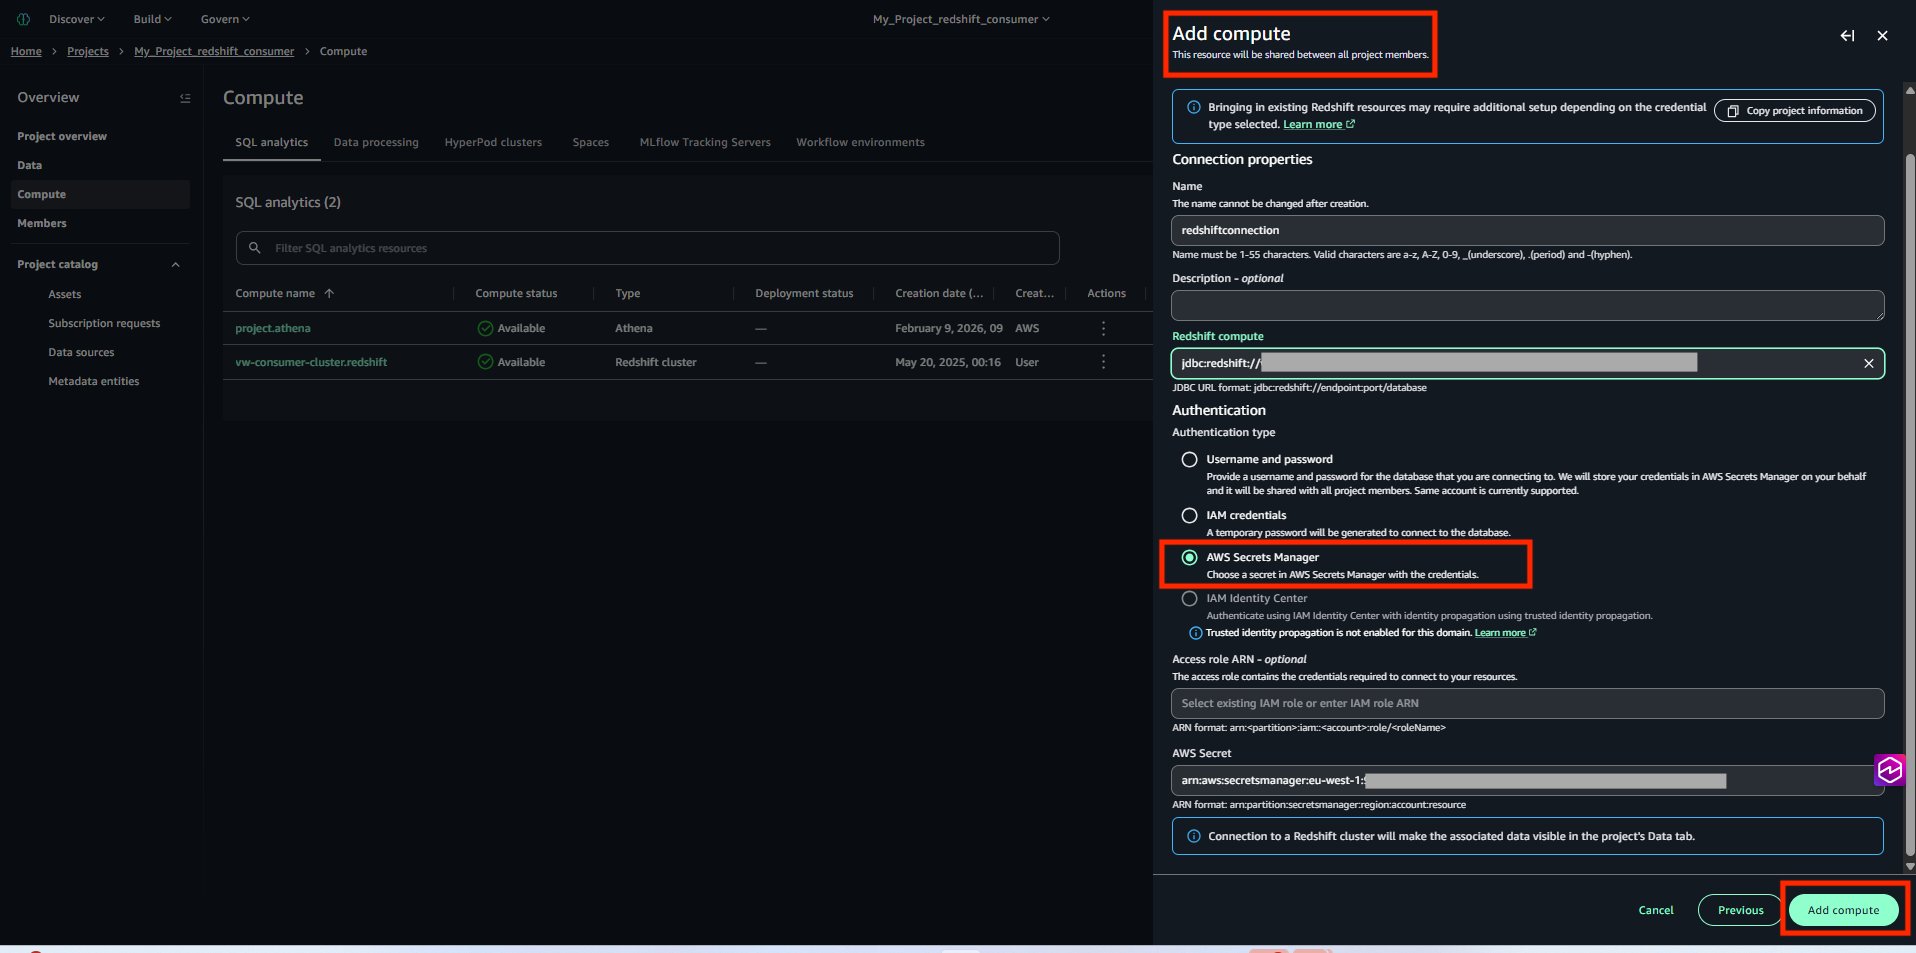
Task: Open Subscription requests in sidebar
Action: pyautogui.click(x=104, y=323)
